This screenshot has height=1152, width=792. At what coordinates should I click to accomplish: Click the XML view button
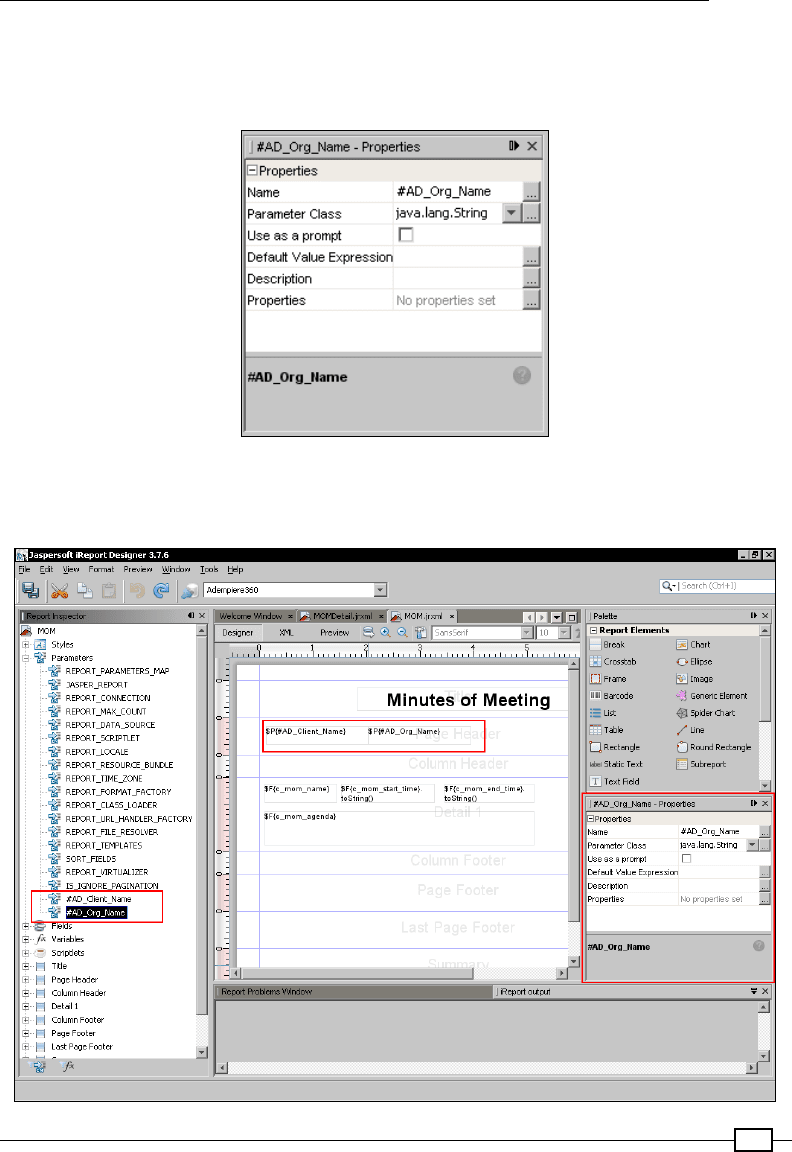pos(286,633)
